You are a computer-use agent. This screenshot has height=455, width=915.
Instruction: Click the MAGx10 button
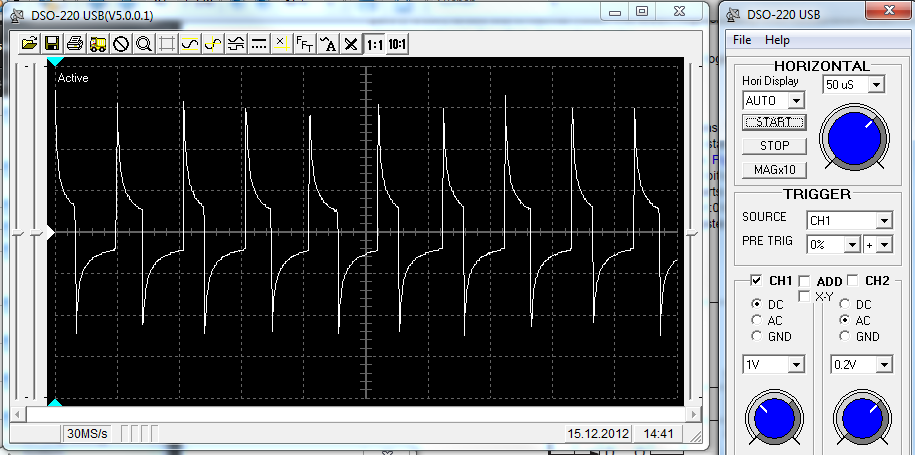coord(774,170)
